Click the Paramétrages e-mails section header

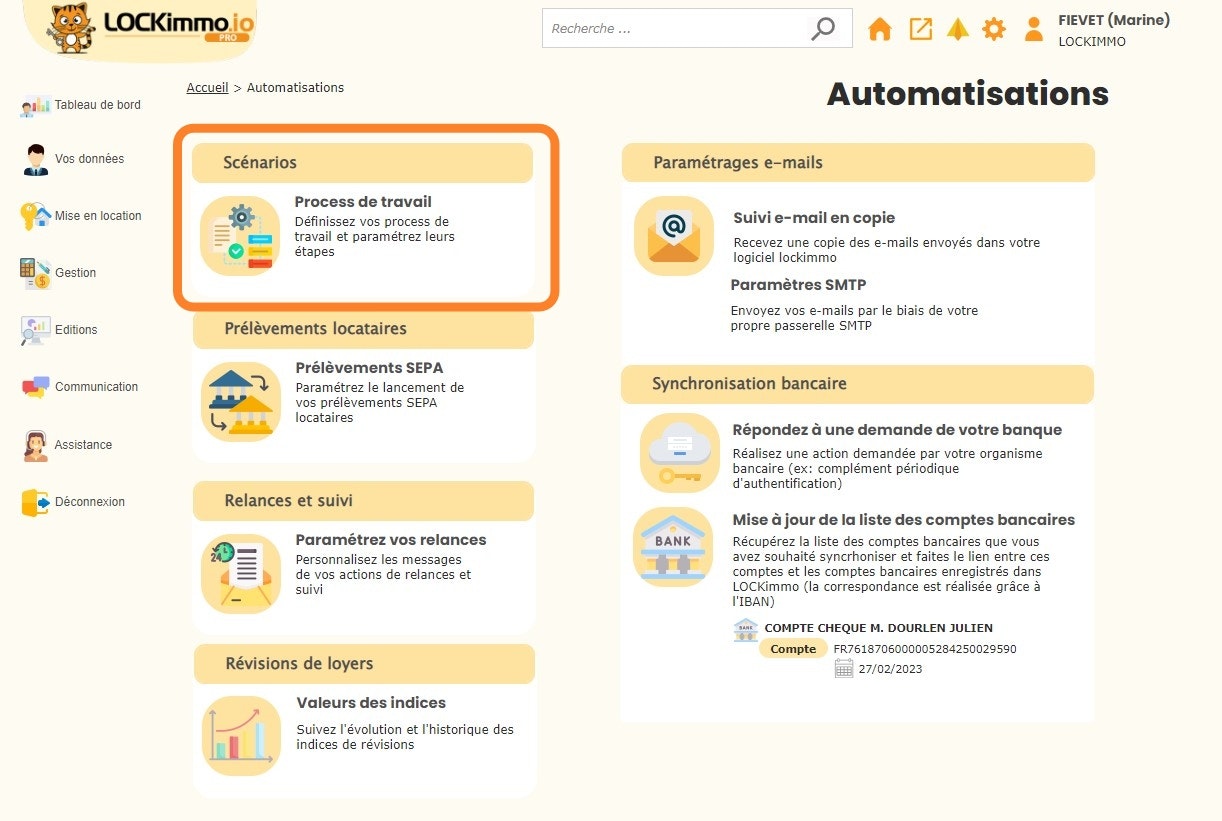858,163
